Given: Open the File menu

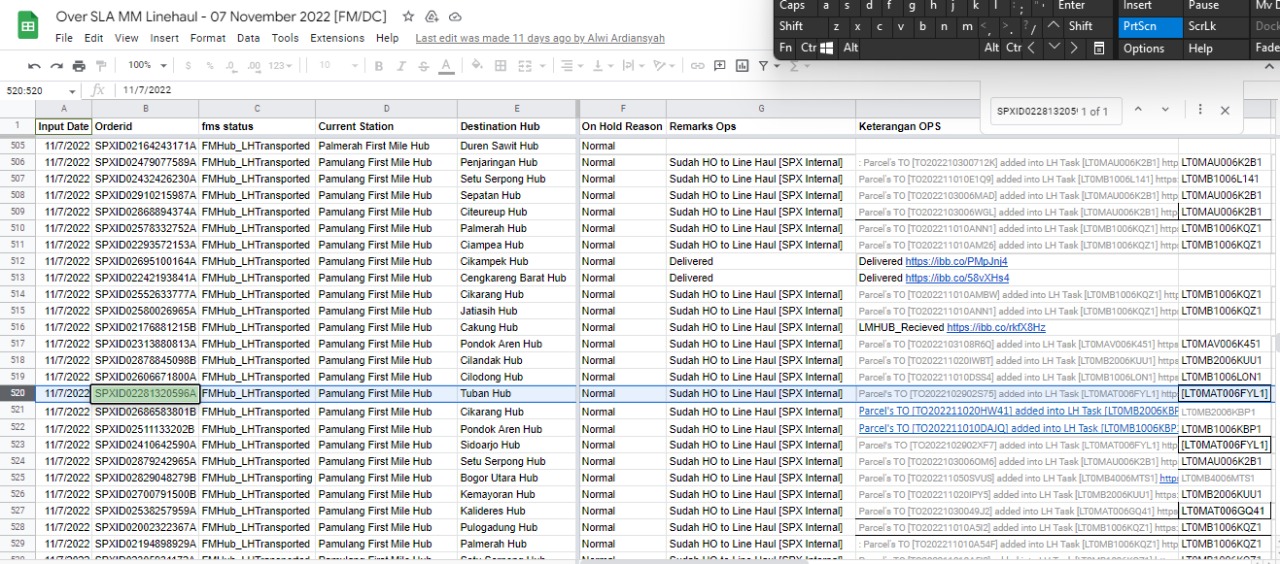Looking at the screenshot, I should (x=64, y=38).
